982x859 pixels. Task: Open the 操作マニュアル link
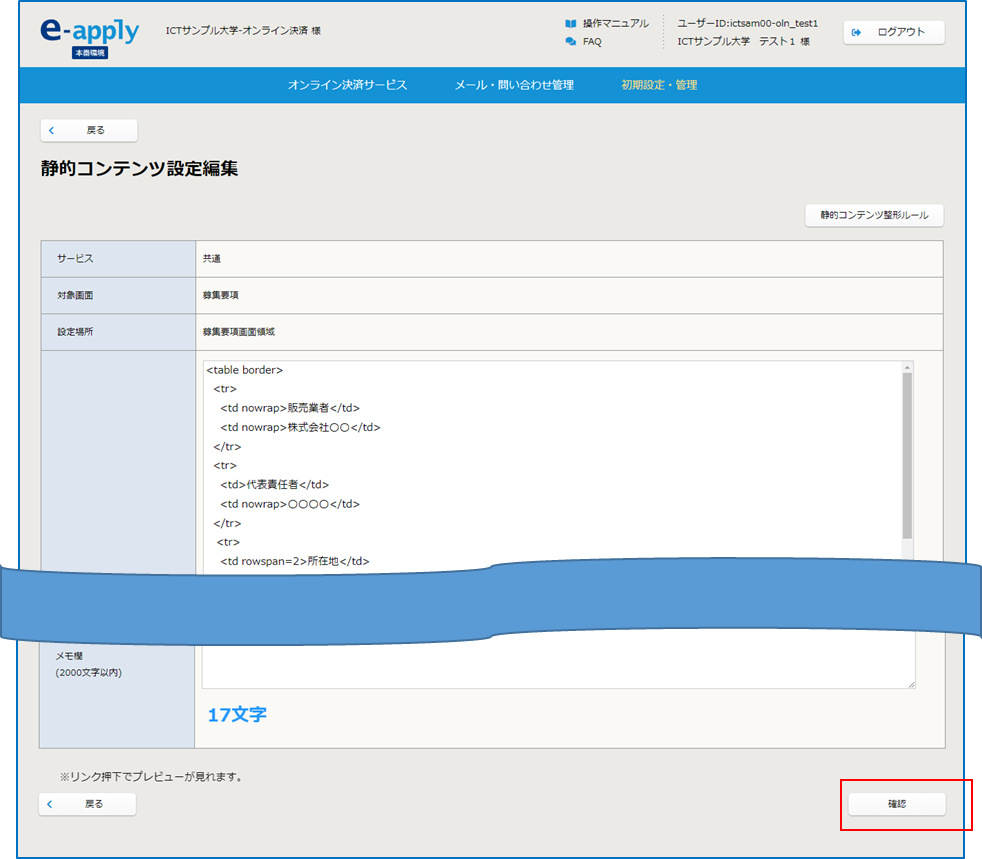(x=616, y=24)
